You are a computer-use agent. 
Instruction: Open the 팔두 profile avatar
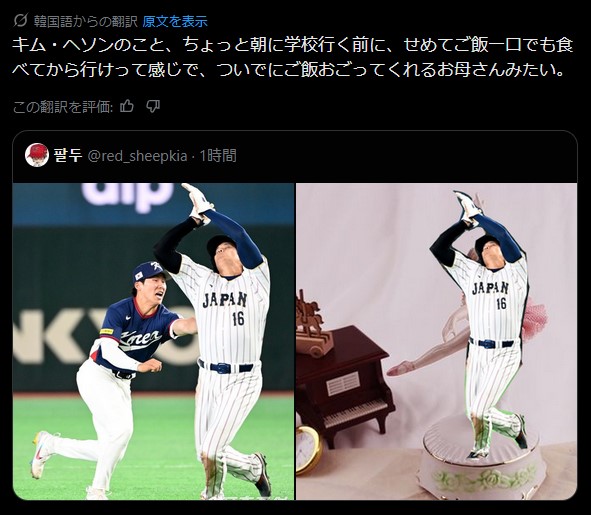pos(37,155)
